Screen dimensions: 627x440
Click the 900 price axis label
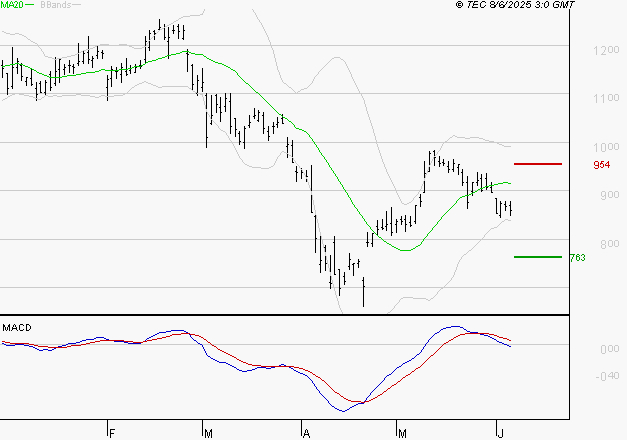coord(609,195)
